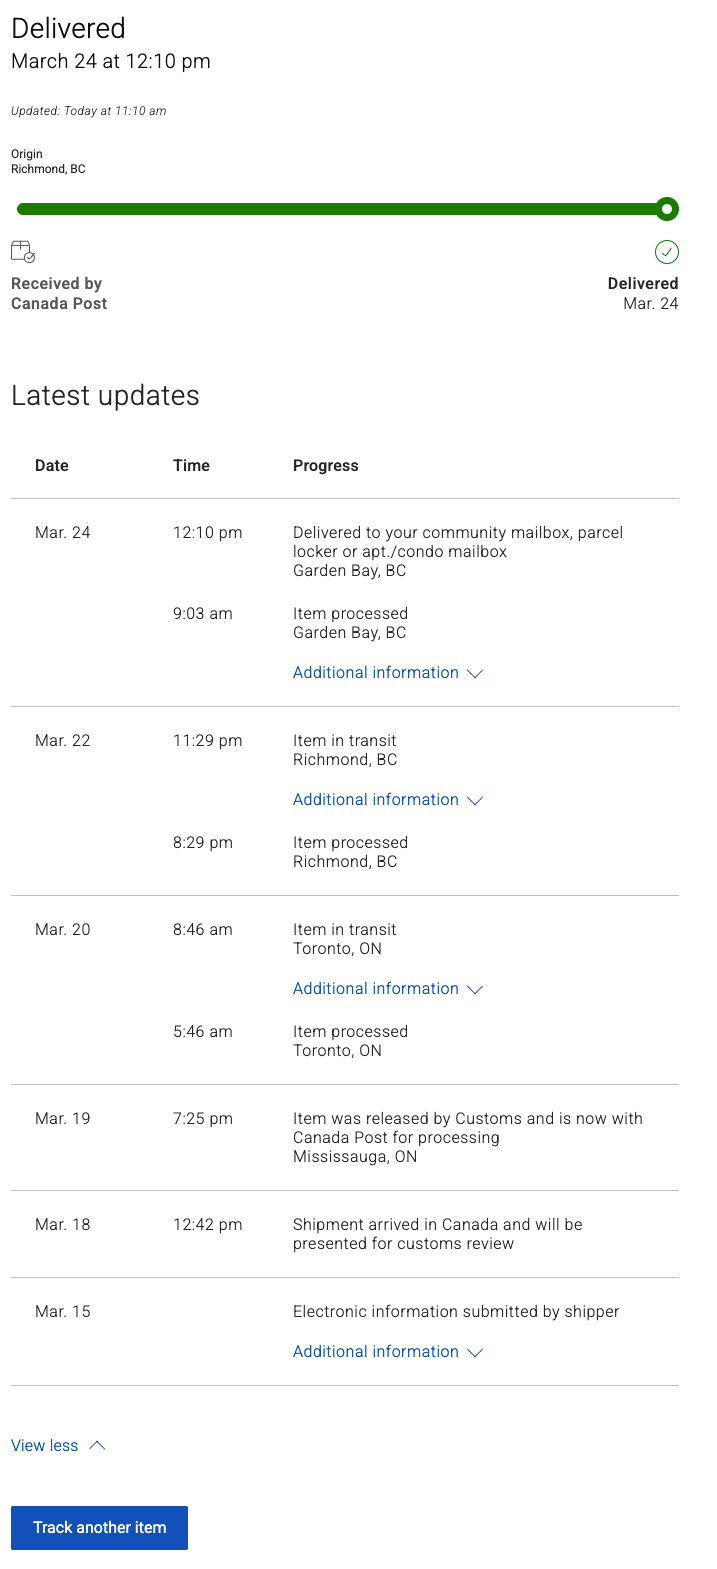Expand Additional information under Garden Bay item processed
The height and width of the screenshot is (1569, 717).
tap(387, 673)
